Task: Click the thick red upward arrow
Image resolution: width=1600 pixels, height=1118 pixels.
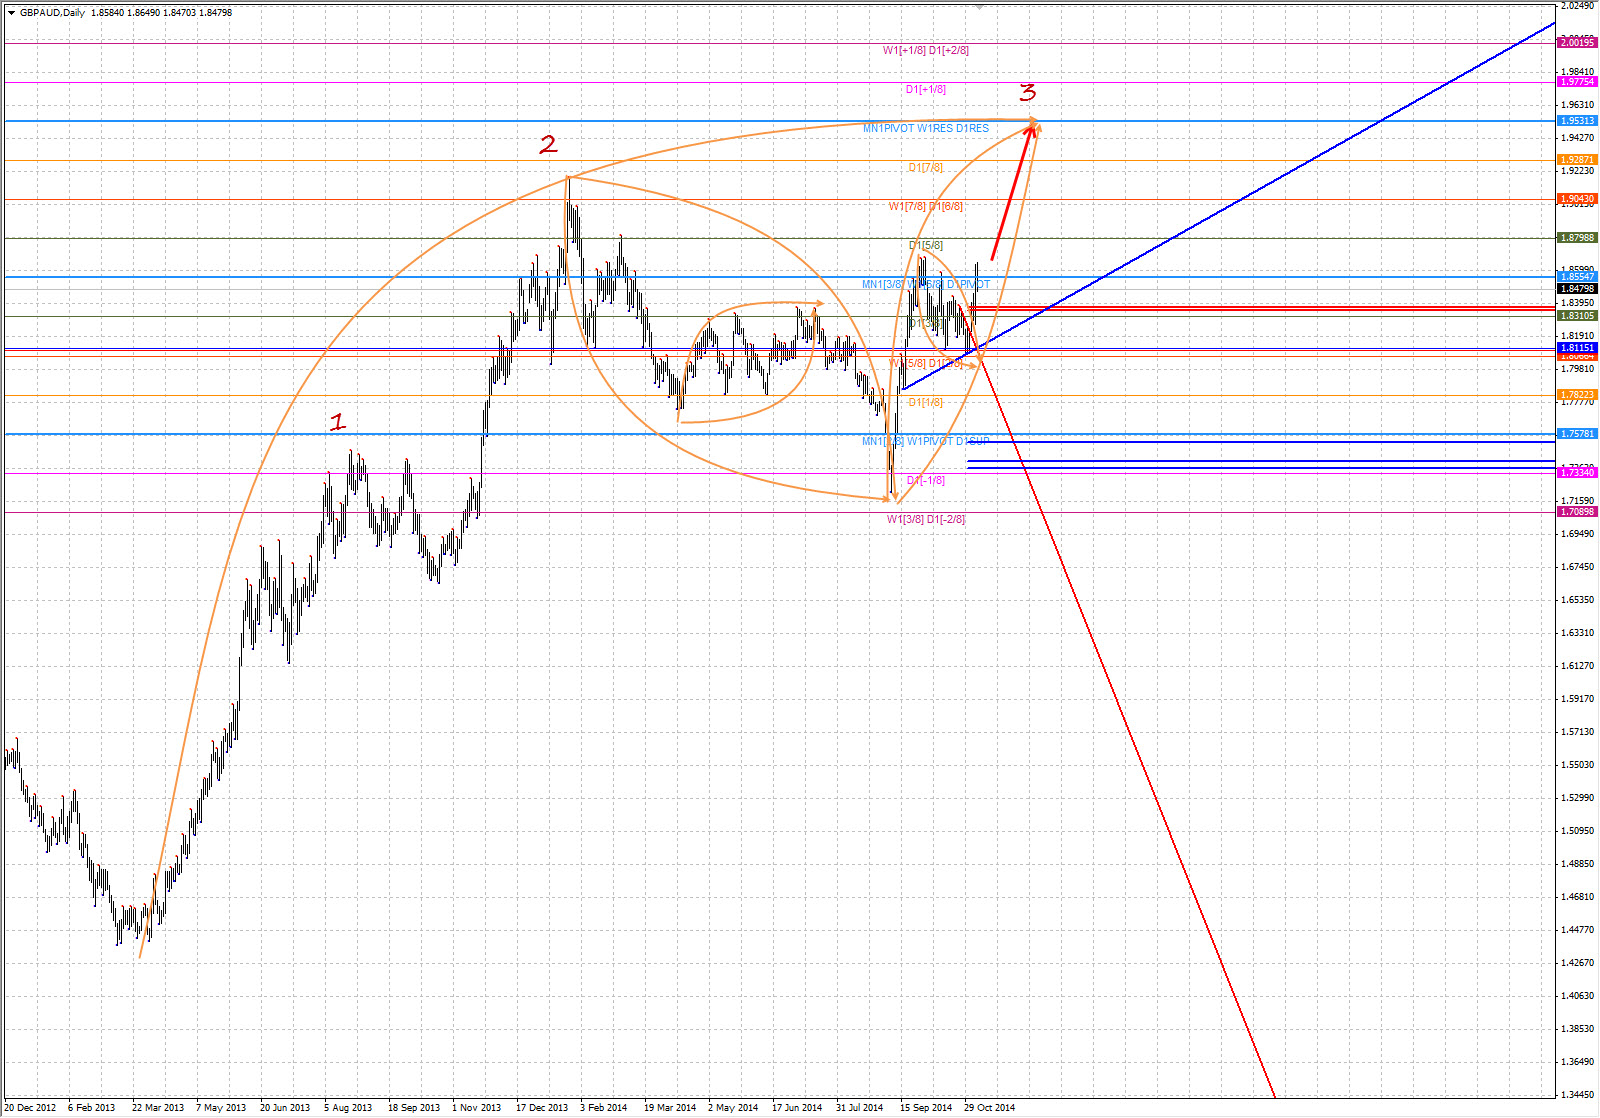Action: pos(1012,192)
